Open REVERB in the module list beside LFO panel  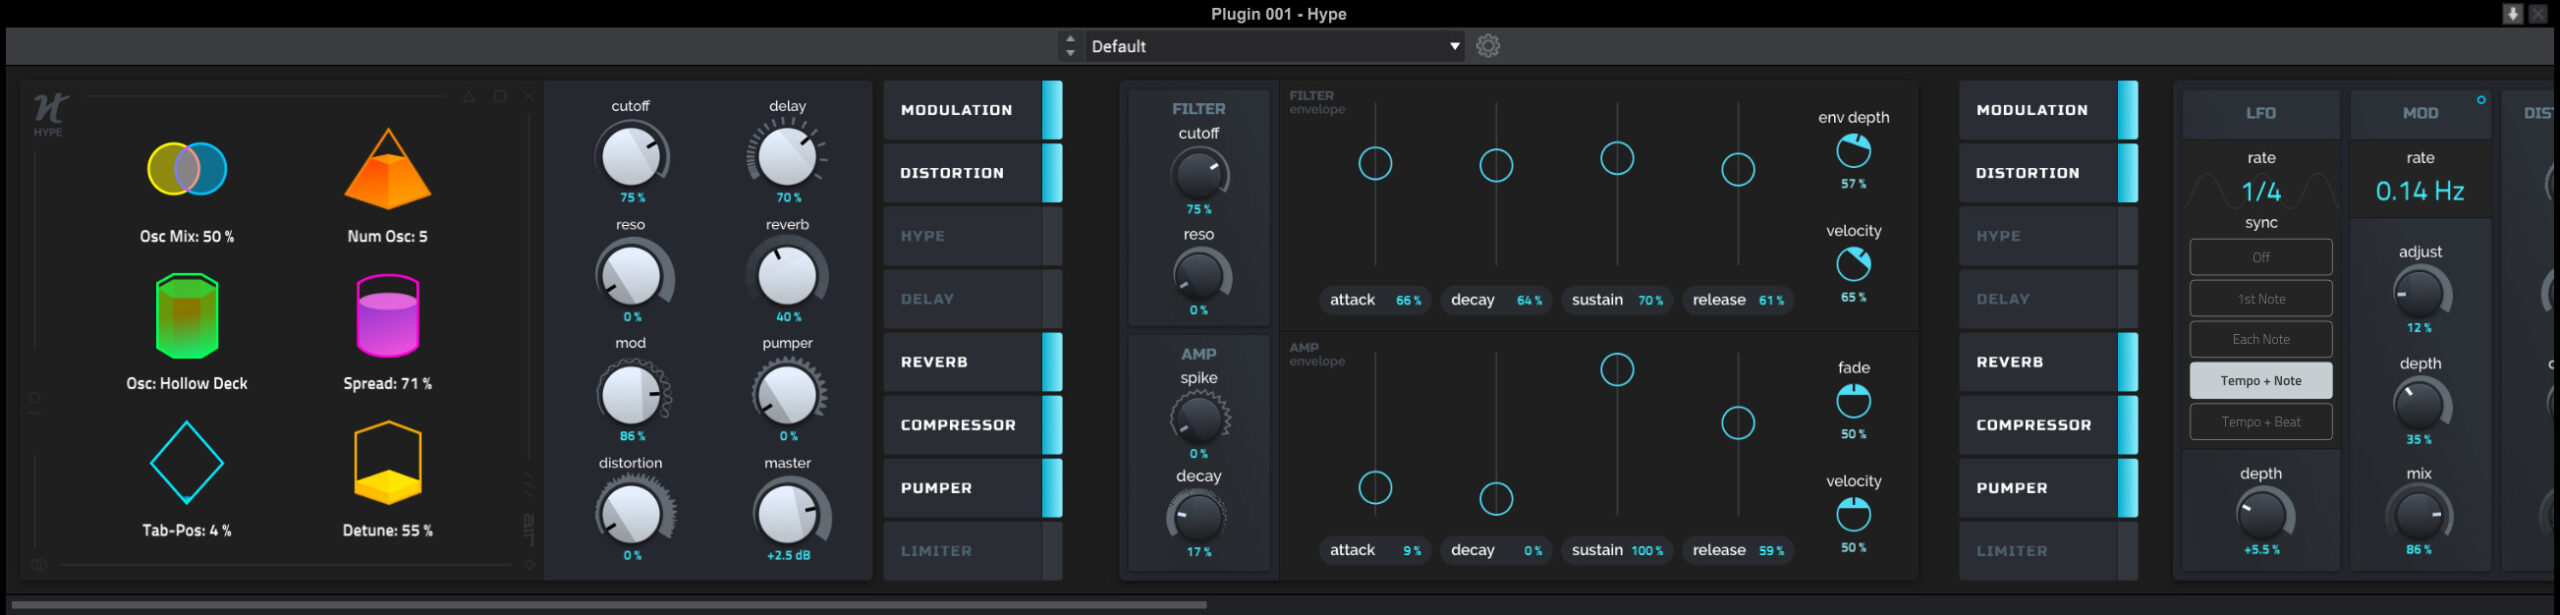(2048, 362)
